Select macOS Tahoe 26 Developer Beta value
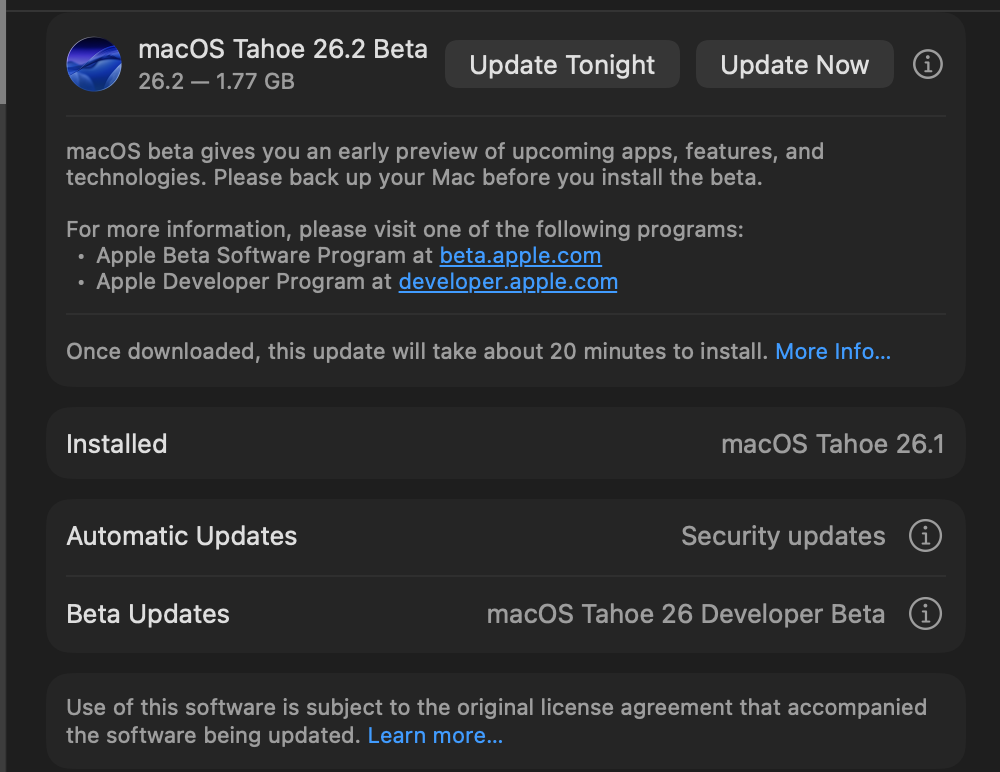 coord(685,614)
